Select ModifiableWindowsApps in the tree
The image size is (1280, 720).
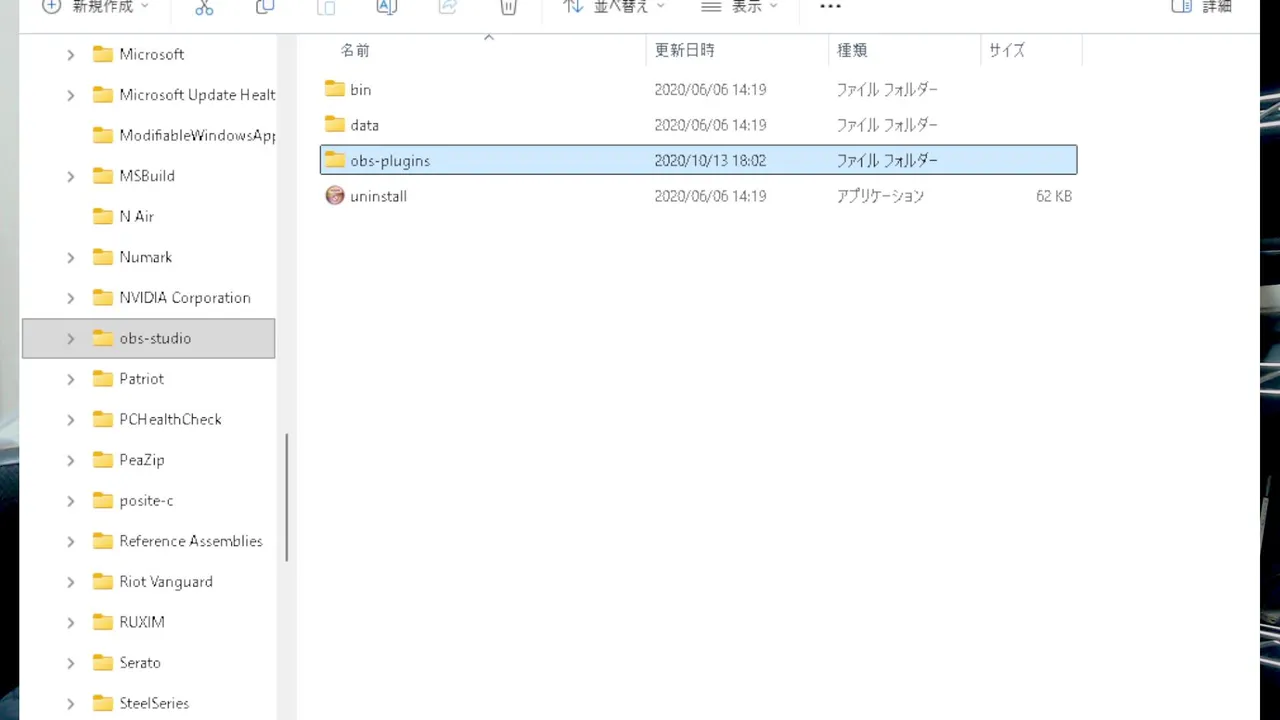pos(197,135)
